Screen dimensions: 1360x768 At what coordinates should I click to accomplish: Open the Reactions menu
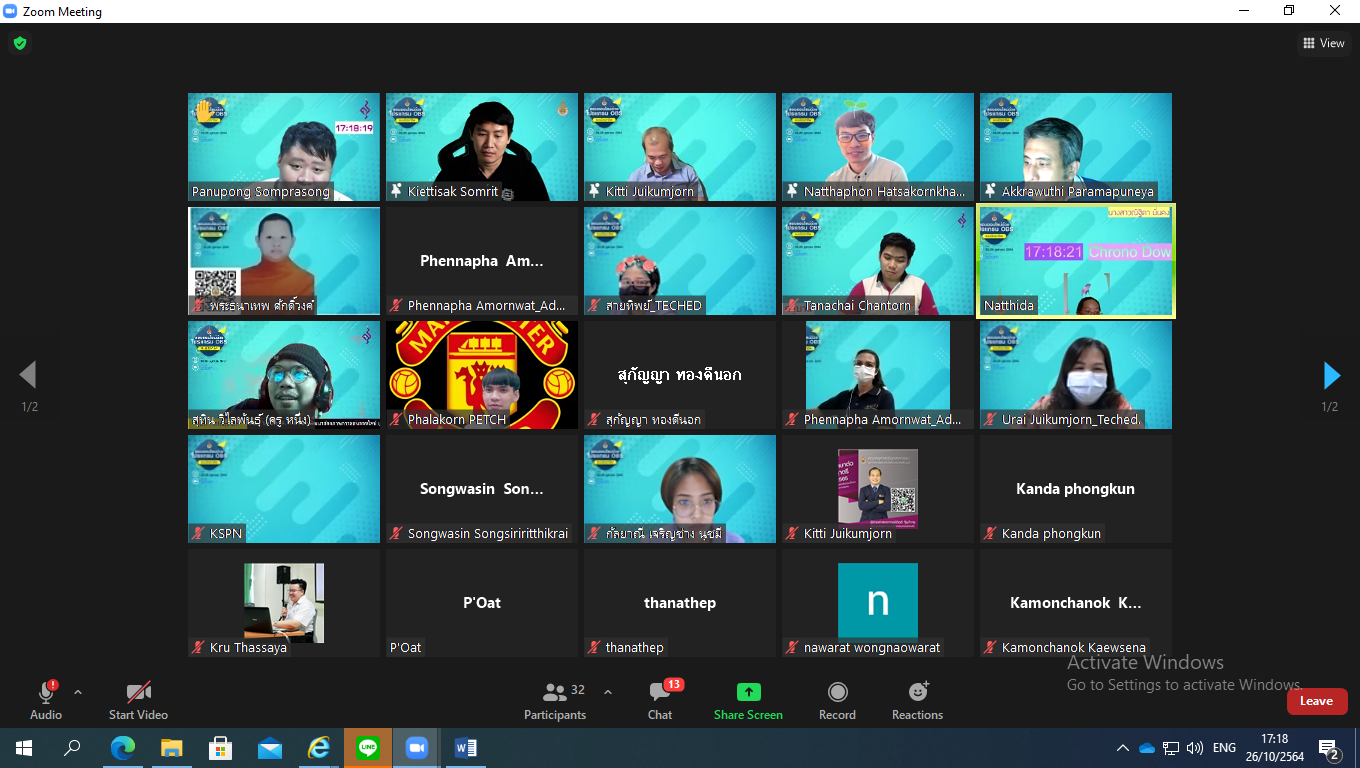pos(917,700)
